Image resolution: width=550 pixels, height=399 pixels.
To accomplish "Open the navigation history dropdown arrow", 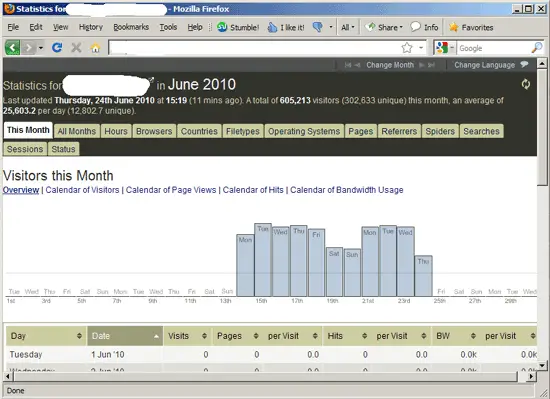I will click(41, 47).
